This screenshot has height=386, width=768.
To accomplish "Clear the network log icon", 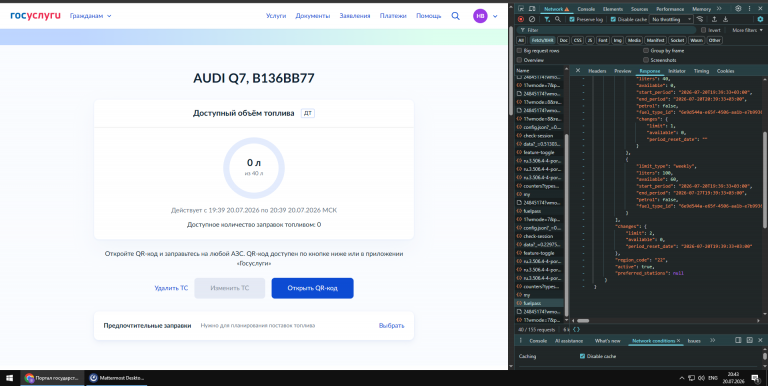I will [x=532, y=19].
